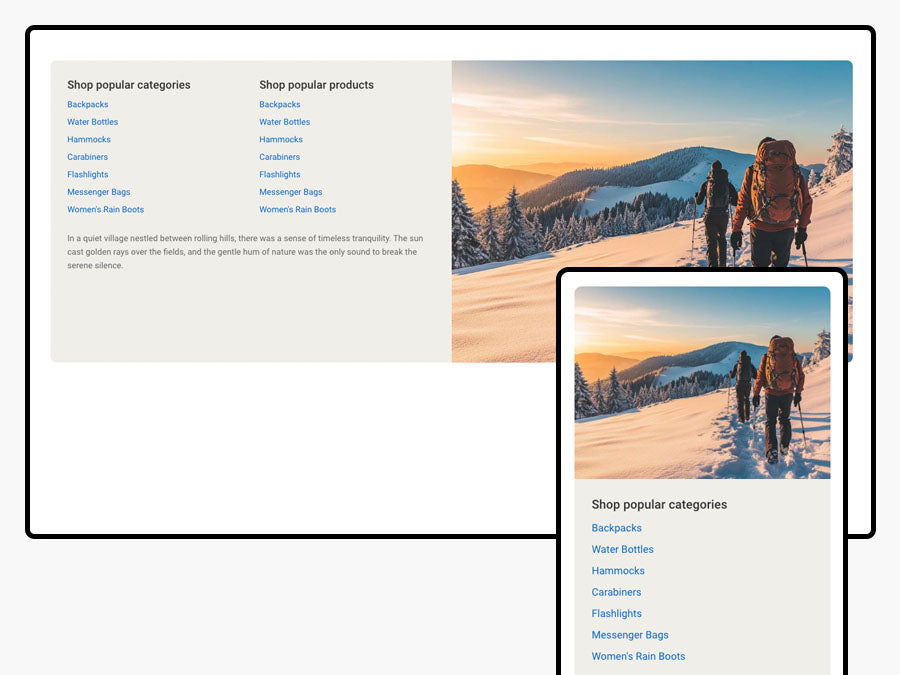
Task: Tap Backpacks link in the mobile layout
Action: [617, 528]
